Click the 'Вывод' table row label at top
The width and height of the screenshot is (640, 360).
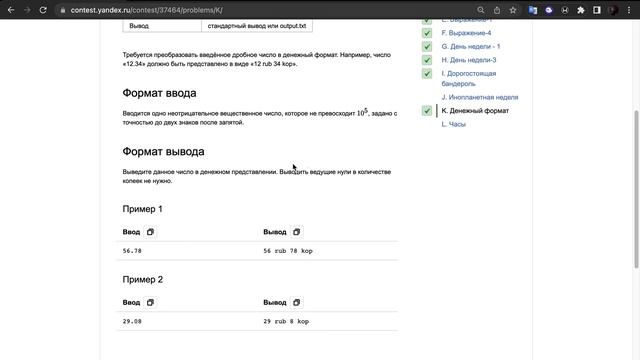[x=139, y=26]
